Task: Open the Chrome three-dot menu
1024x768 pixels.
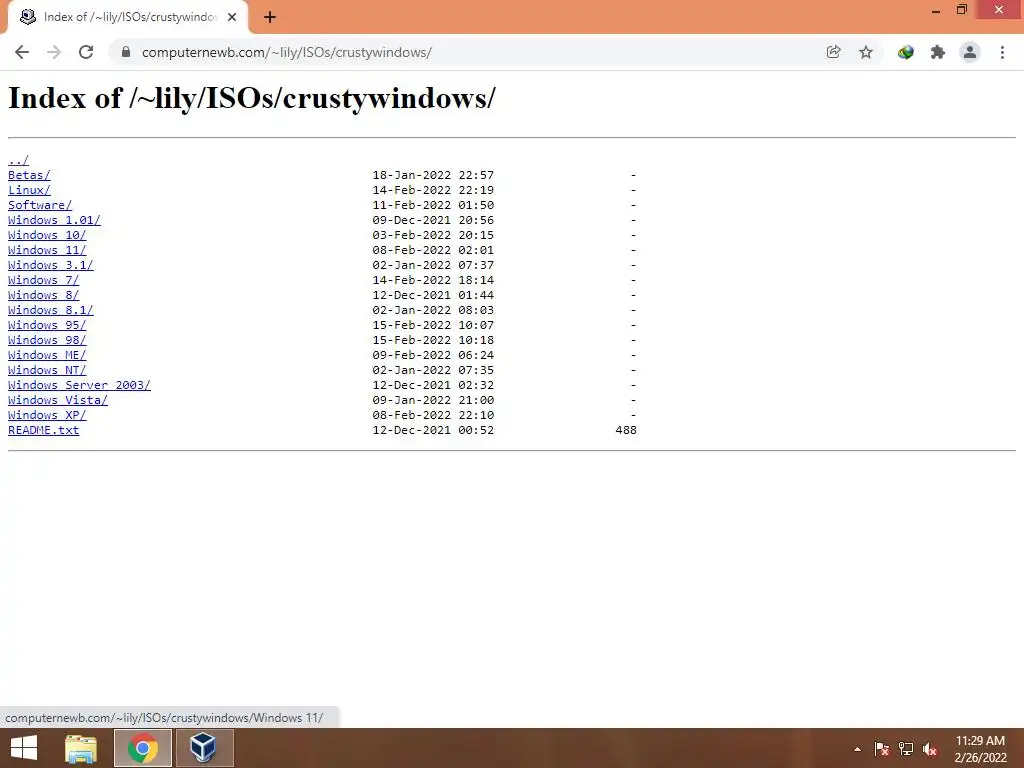Action: [x=1002, y=52]
